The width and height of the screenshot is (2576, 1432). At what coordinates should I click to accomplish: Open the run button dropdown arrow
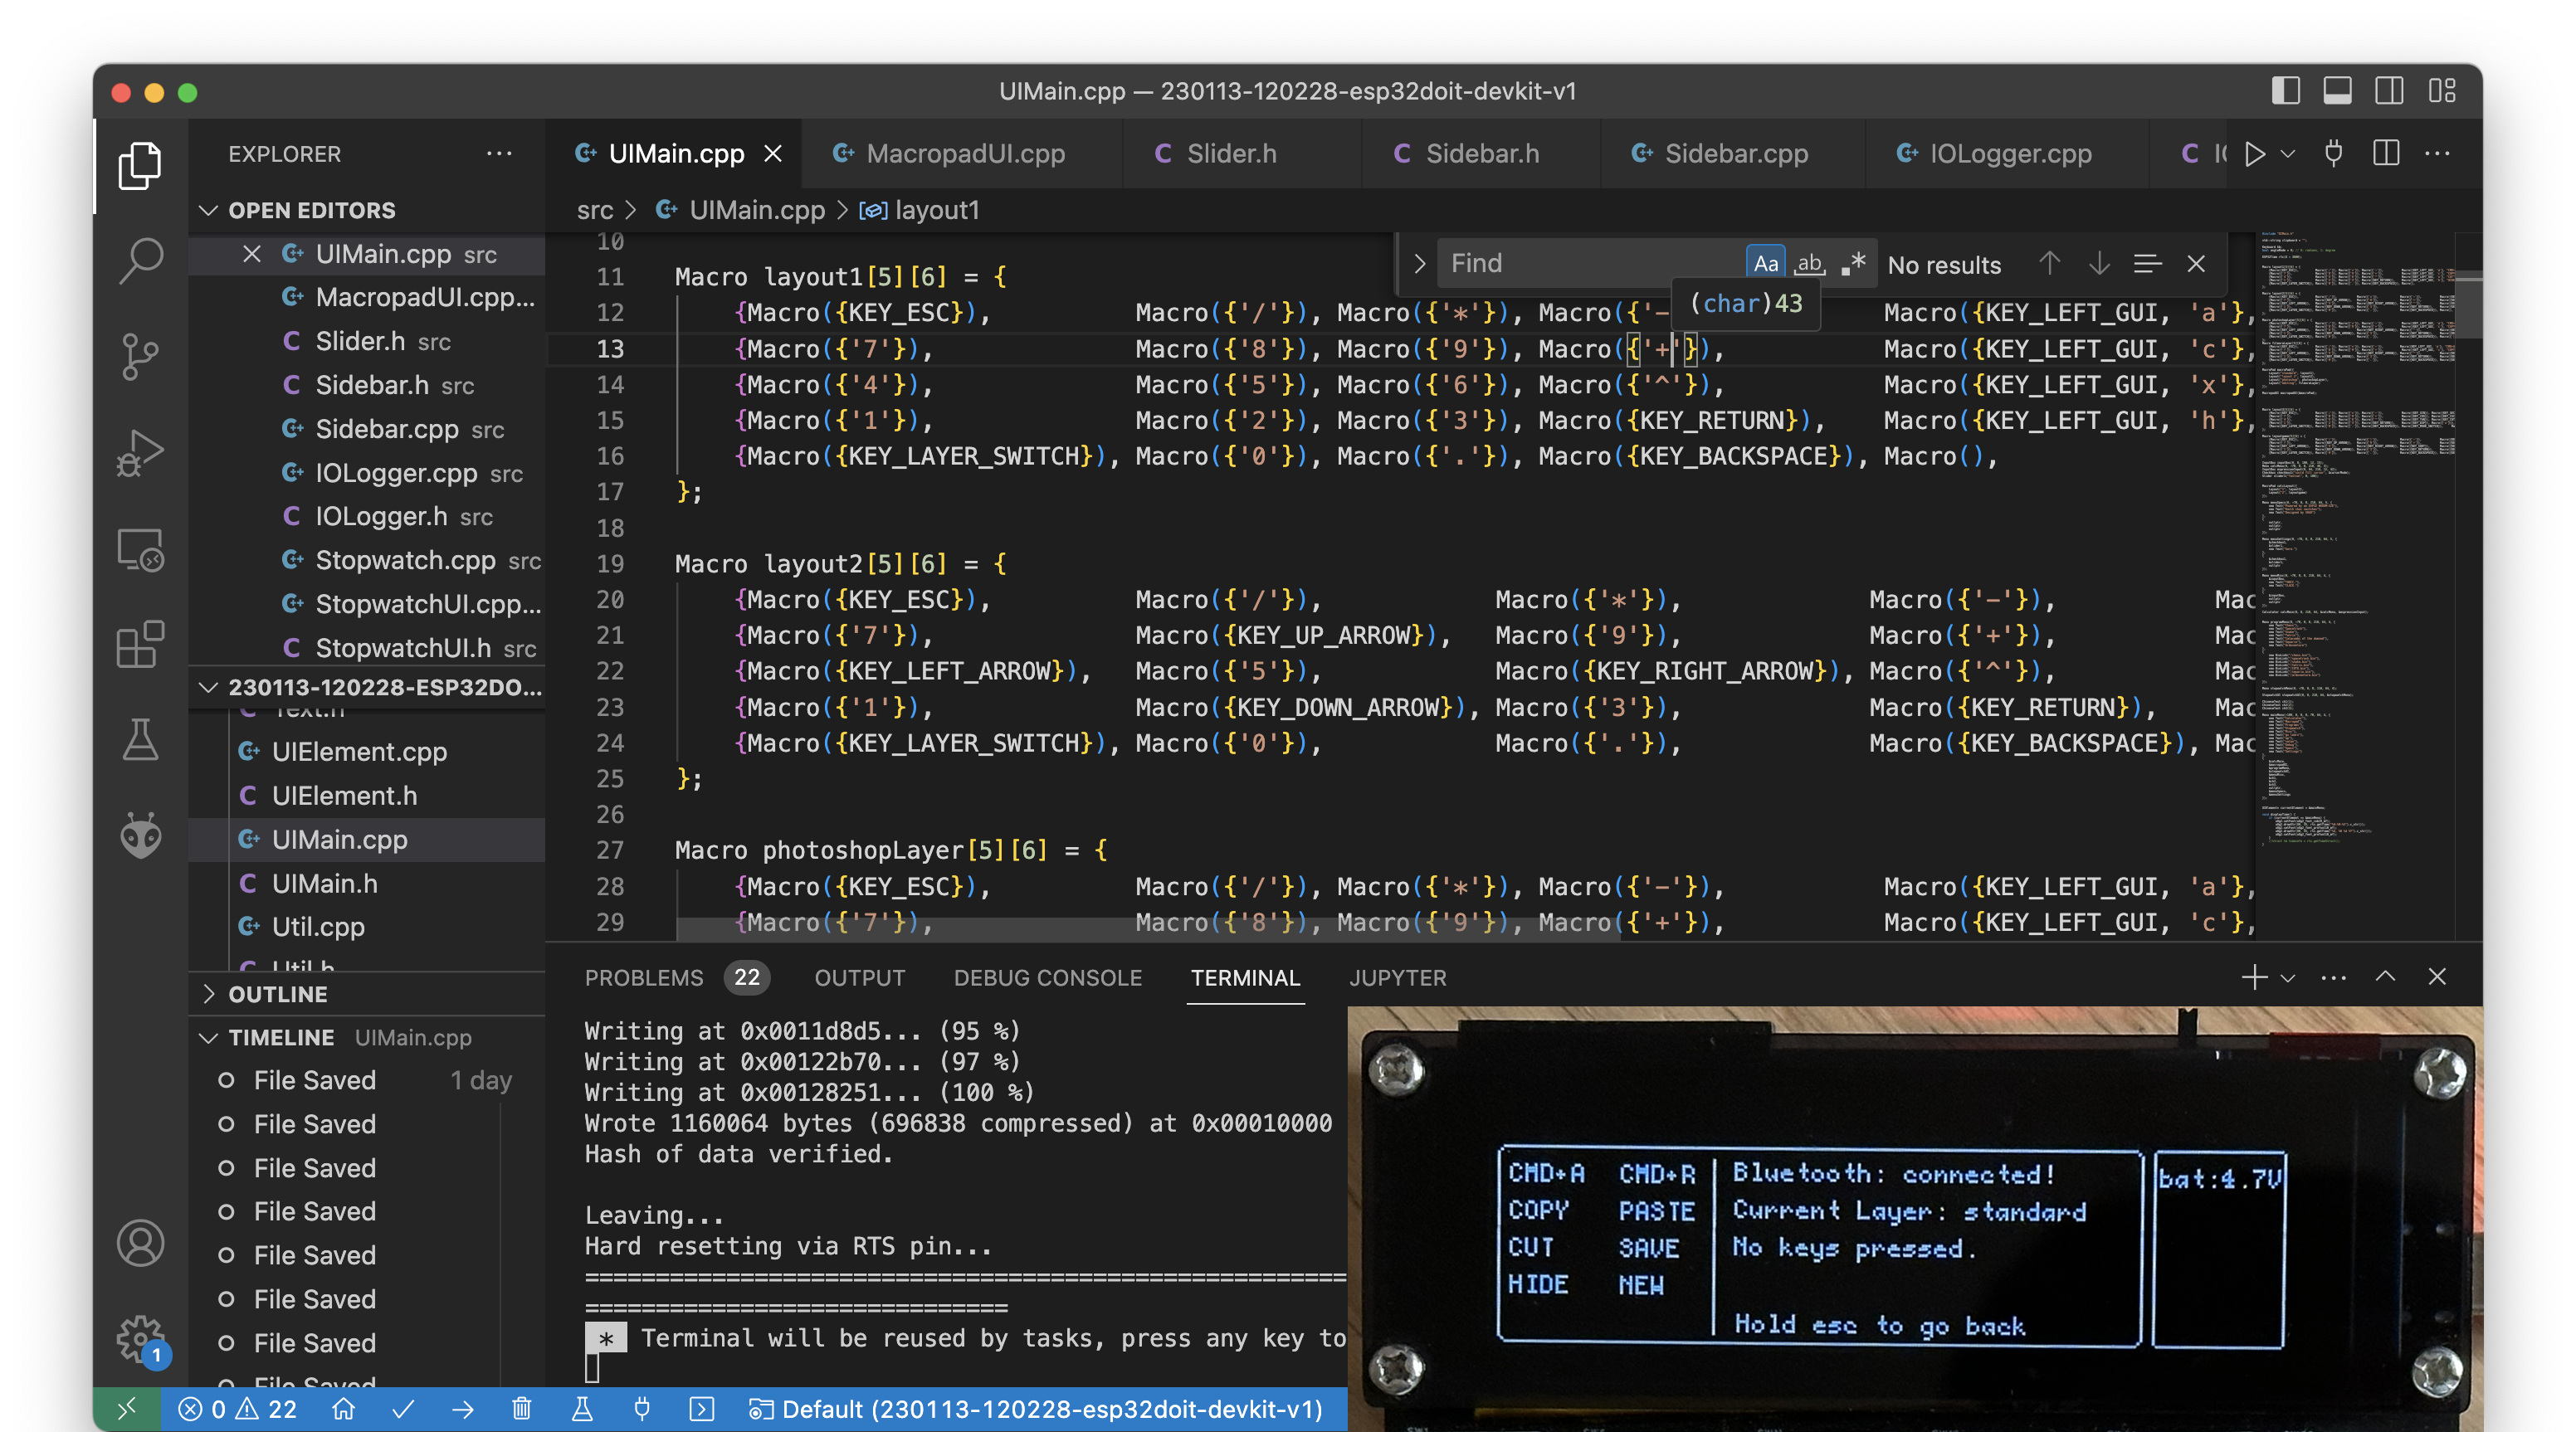click(2288, 154)
